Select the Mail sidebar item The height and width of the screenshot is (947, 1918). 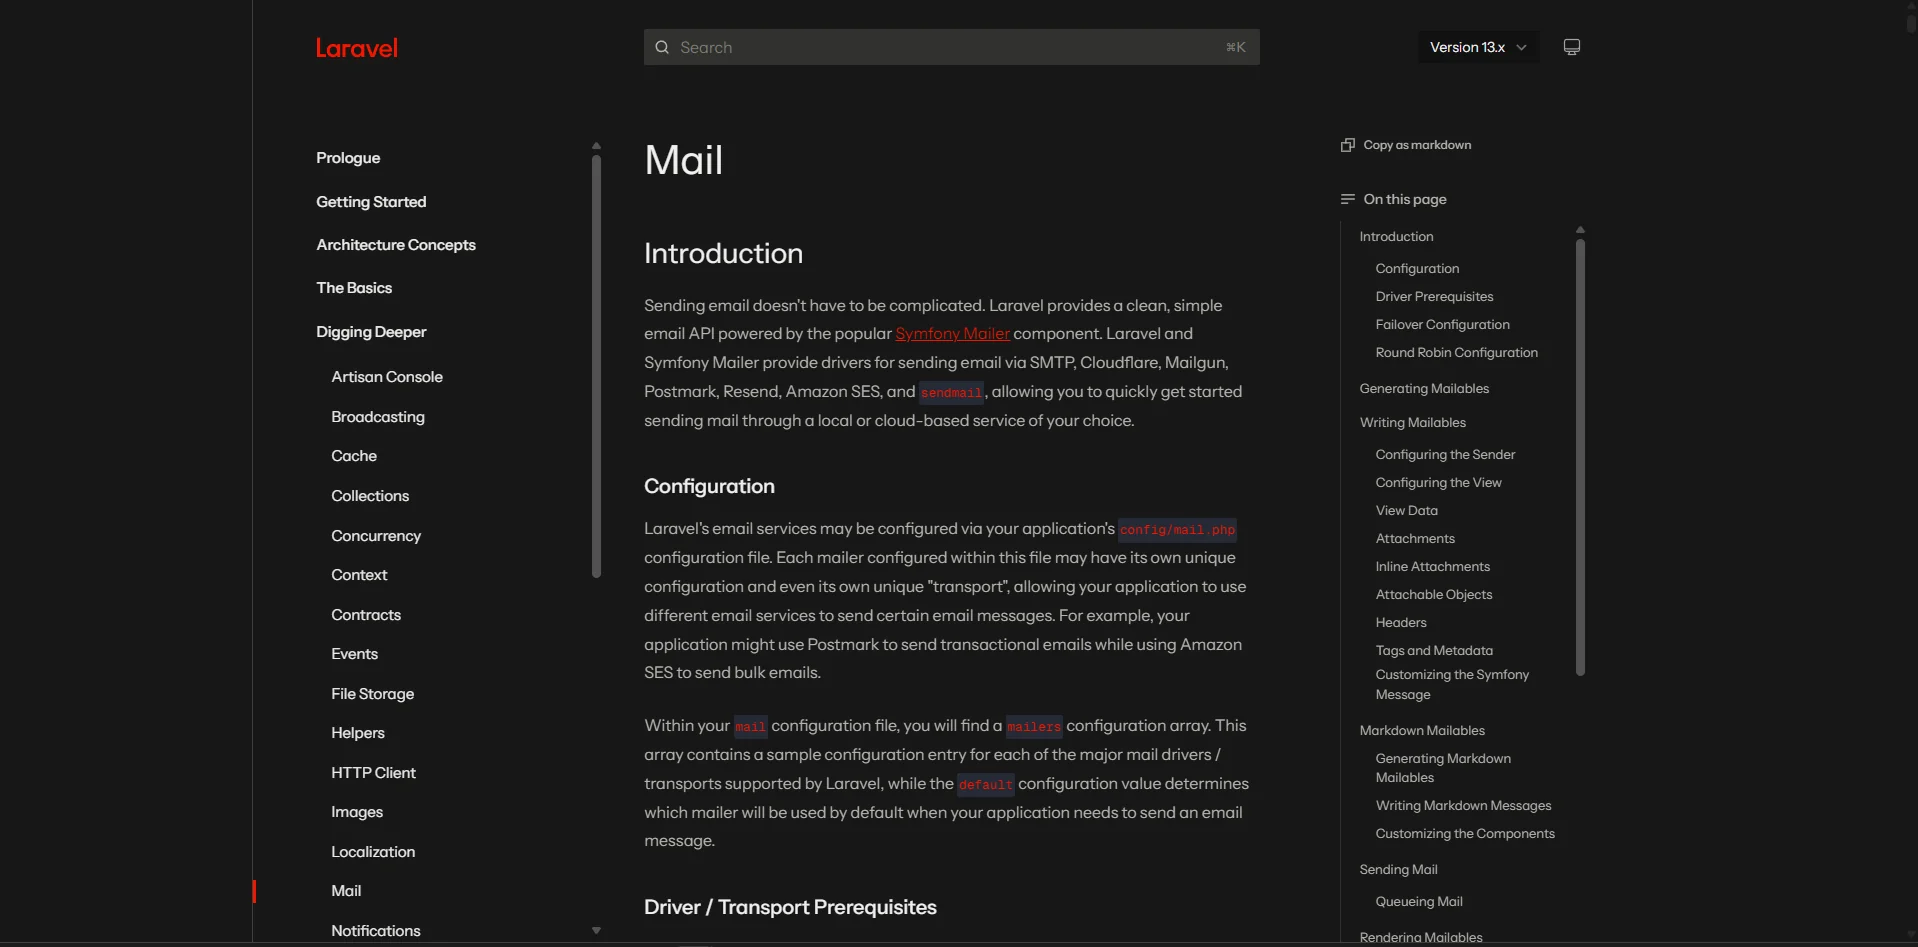click(346, 891)
